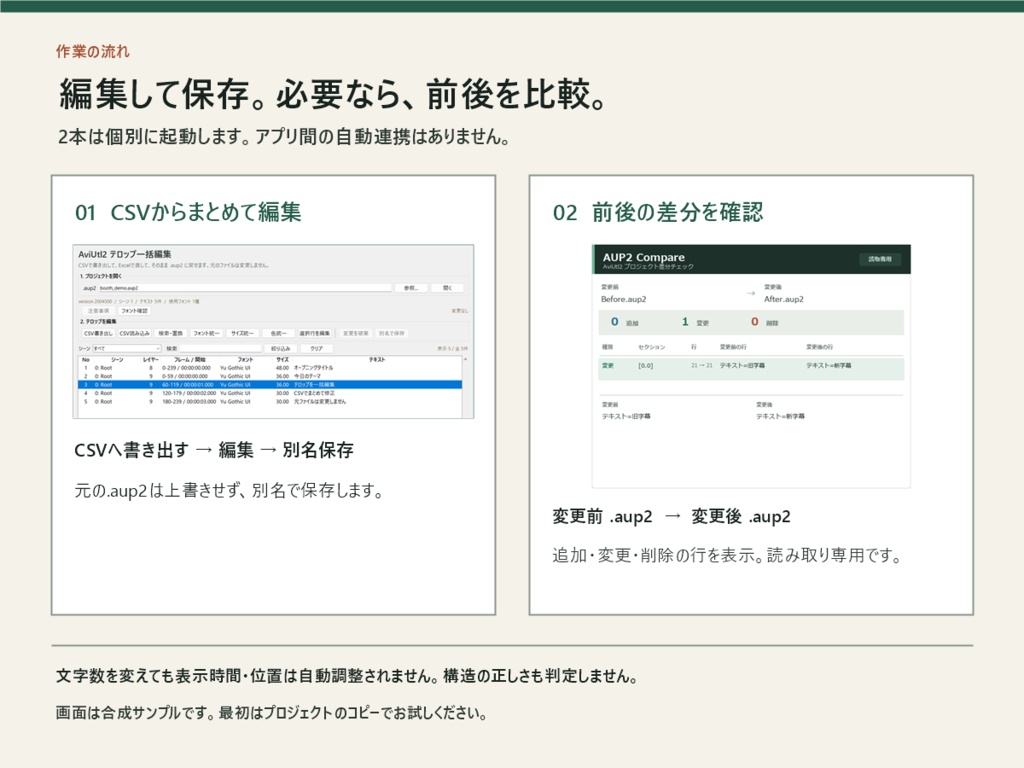Click the Before.aup2 file name

[624, 299]
